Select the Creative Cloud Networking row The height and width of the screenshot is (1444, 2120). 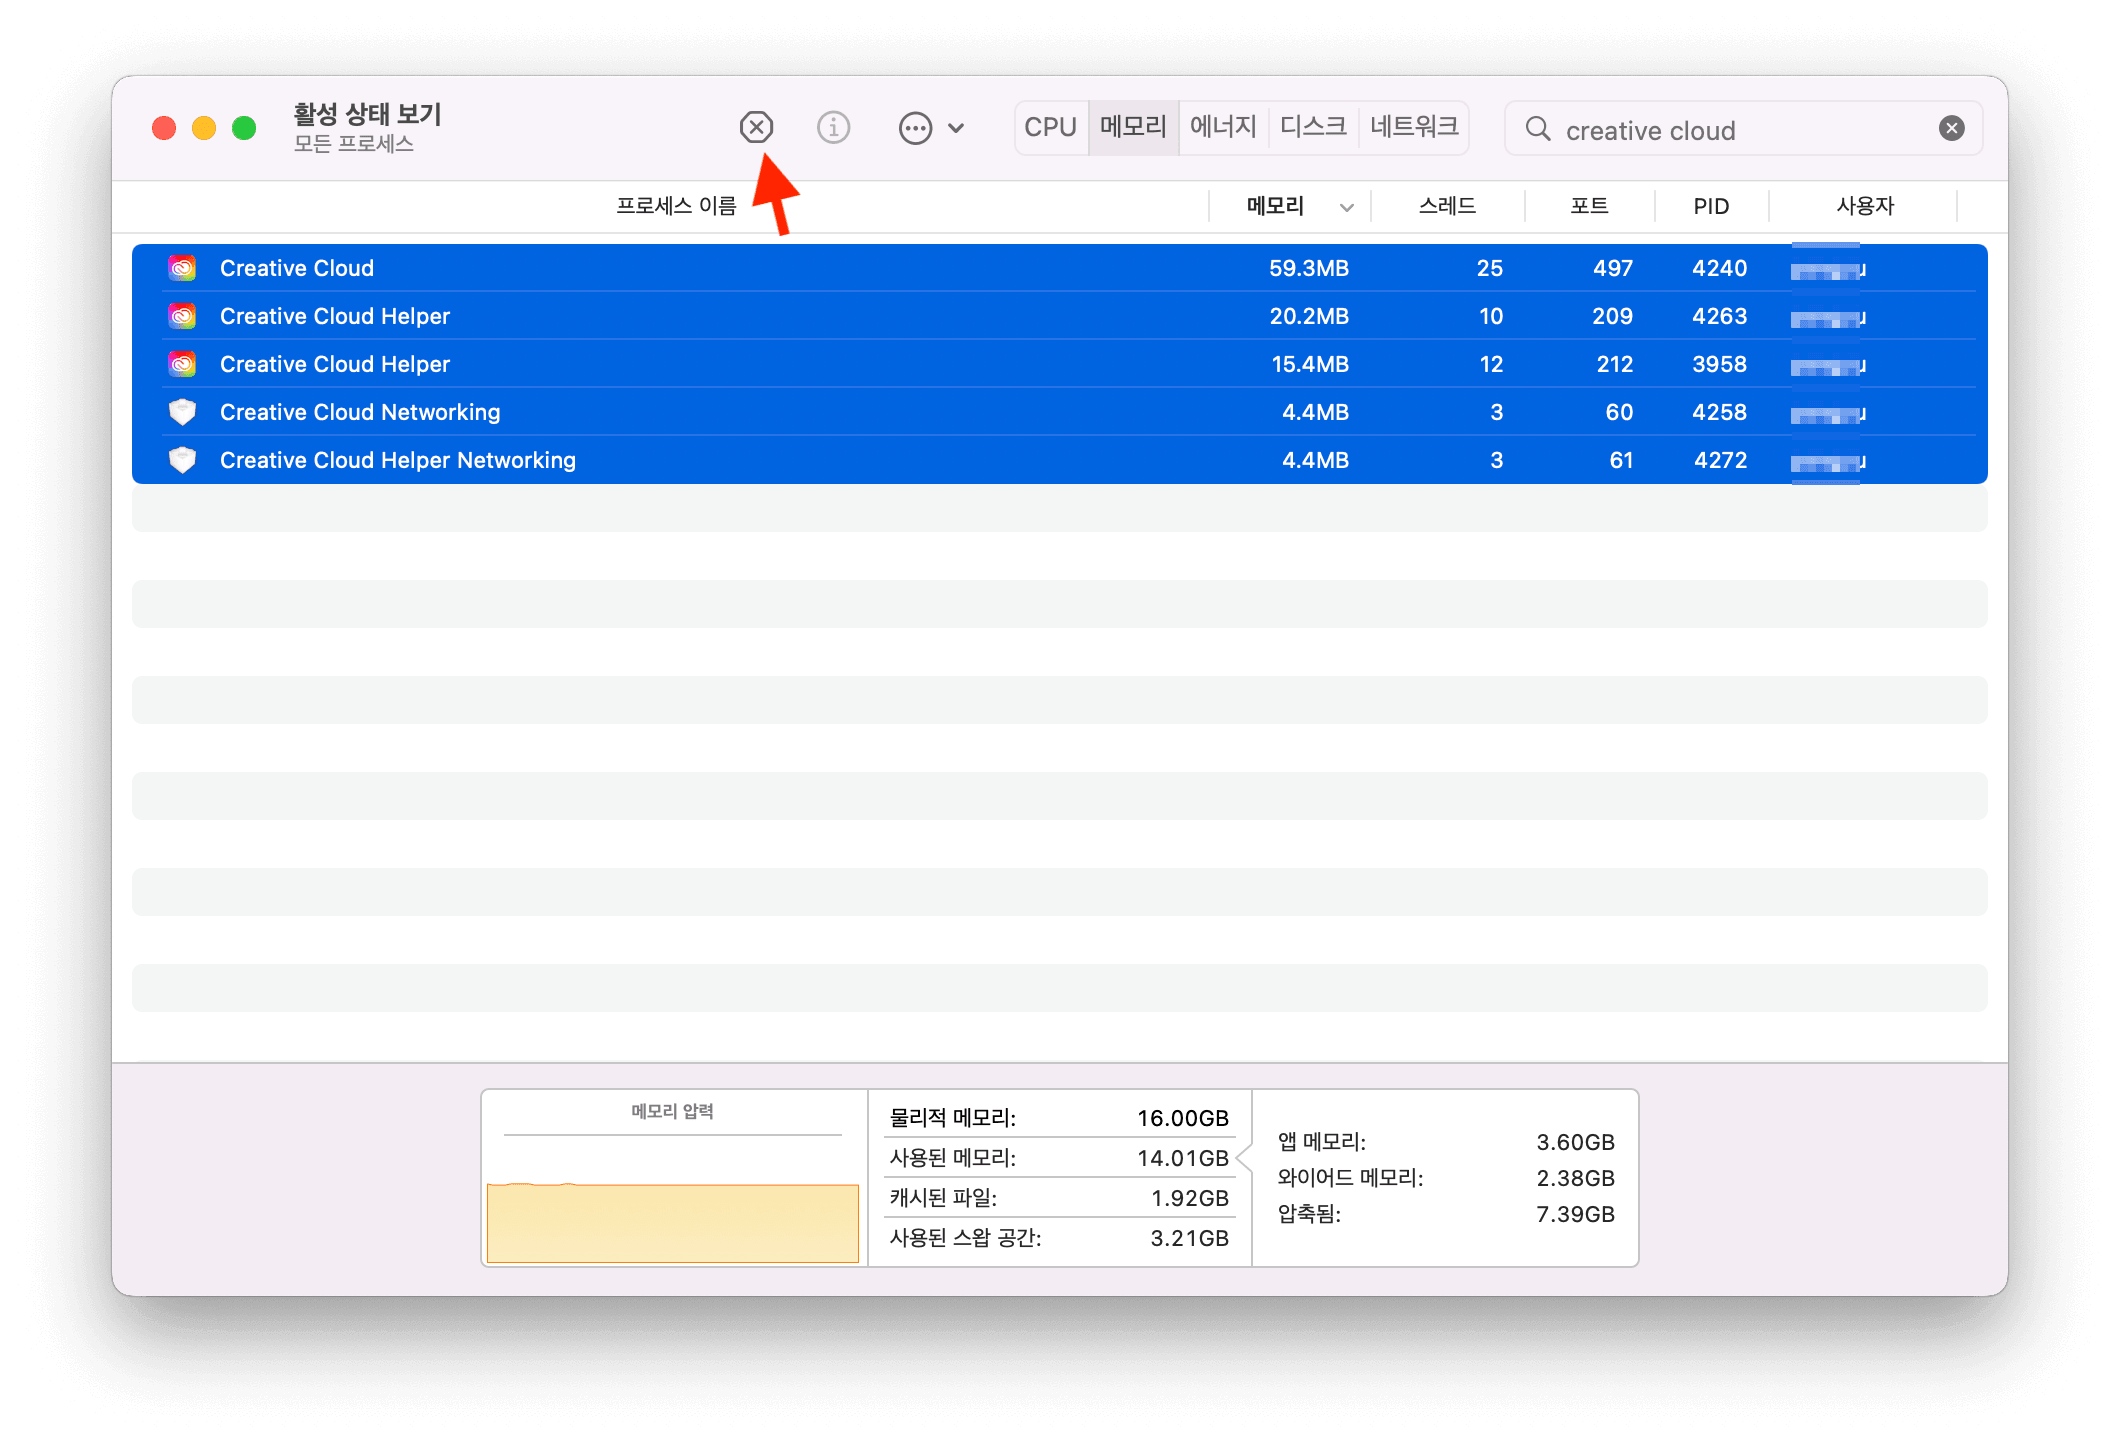pyautogui.click(x=1060, y=412)
